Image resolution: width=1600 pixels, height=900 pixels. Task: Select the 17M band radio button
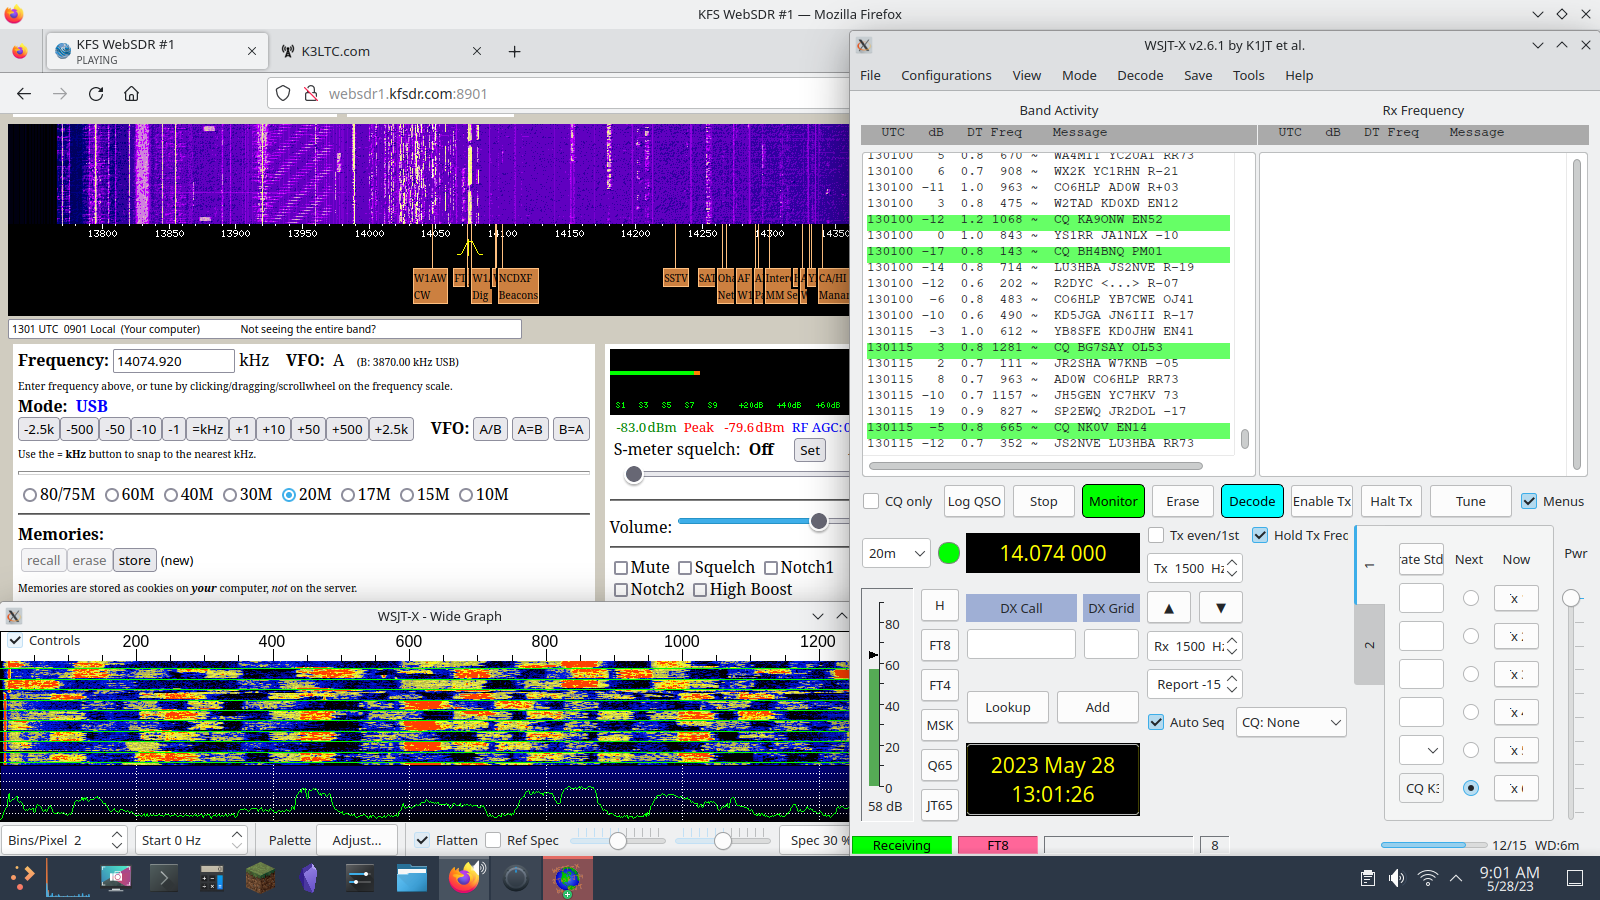click(x=348, y=495)
